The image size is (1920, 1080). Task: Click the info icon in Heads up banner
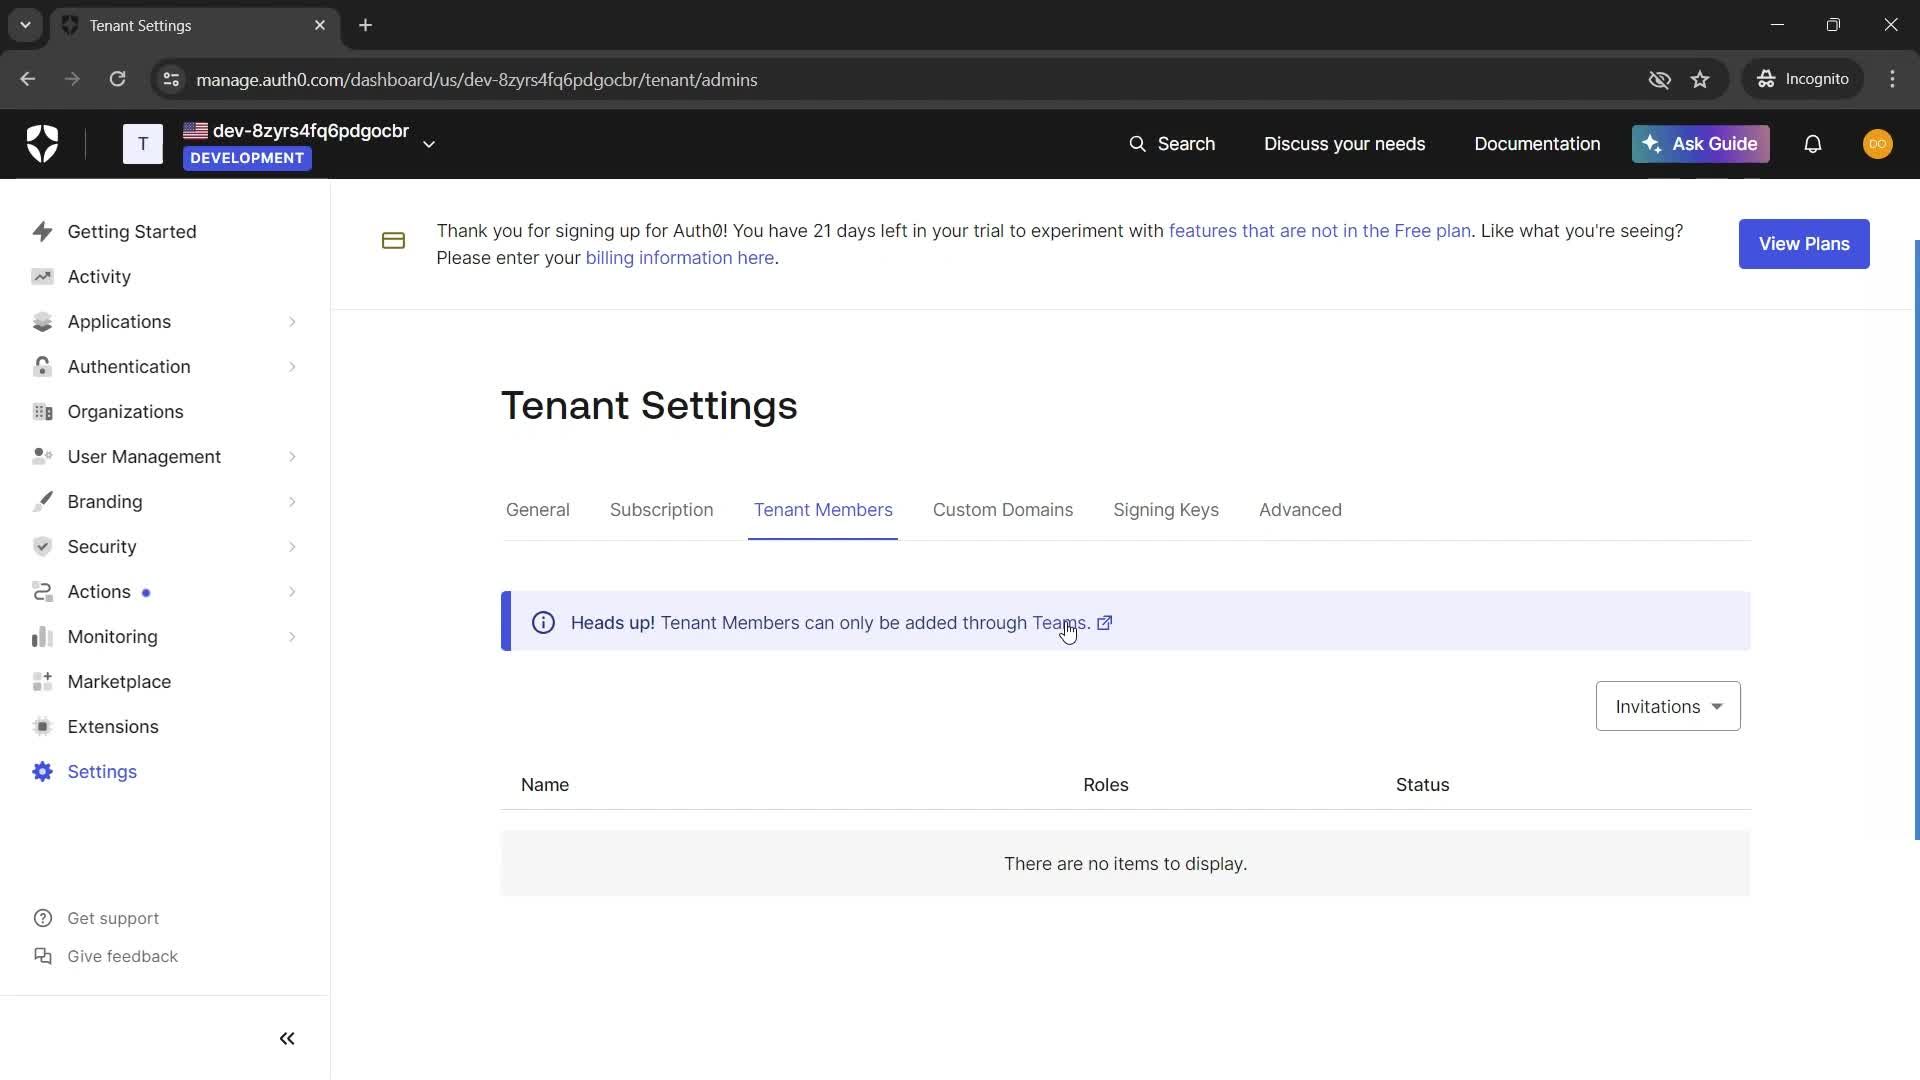[x=543, y=623]
